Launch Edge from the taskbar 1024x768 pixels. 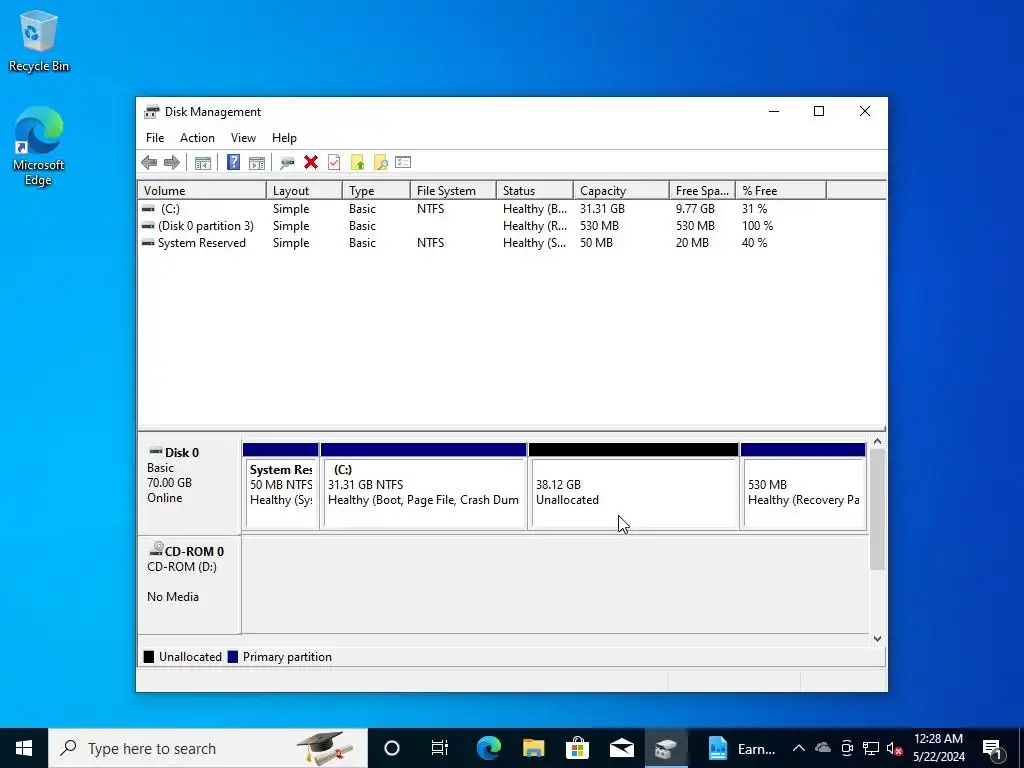point(488,748)
